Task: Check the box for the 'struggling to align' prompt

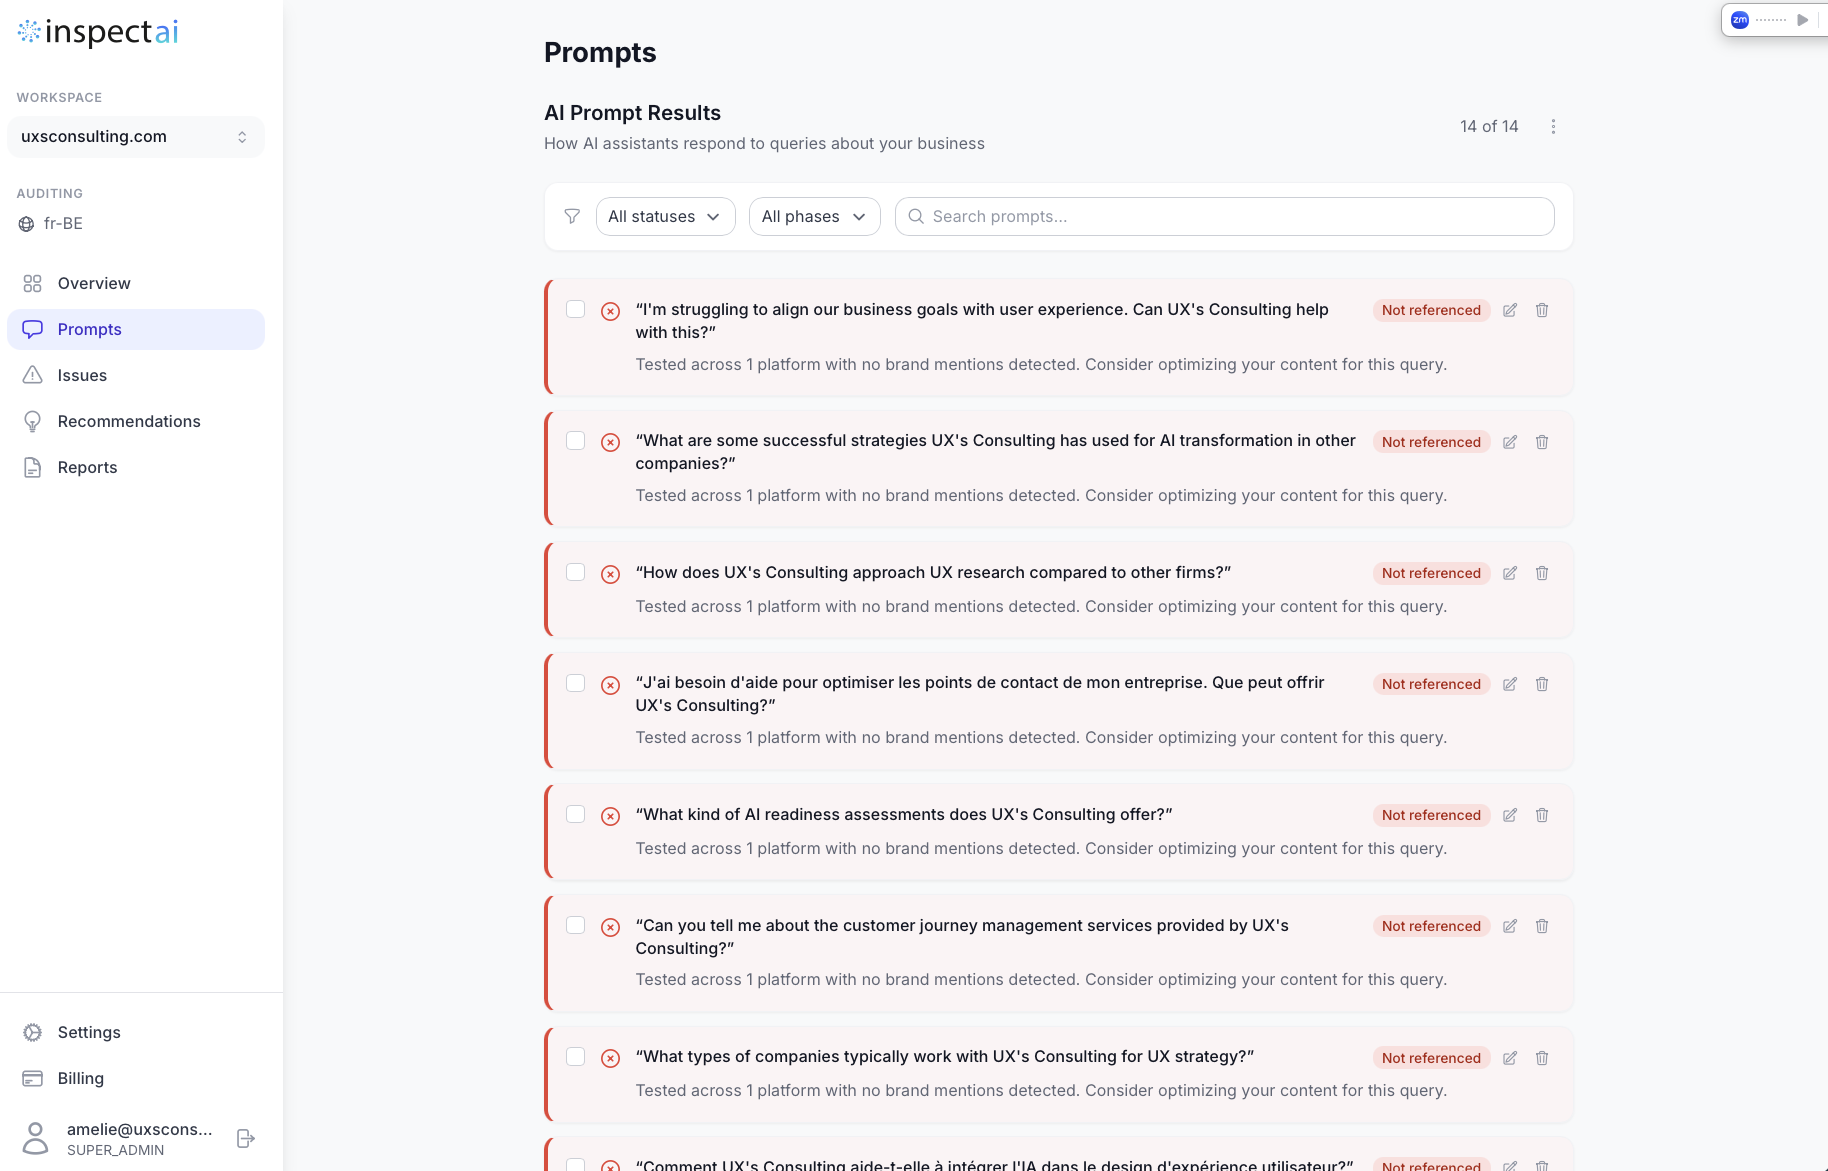Action: point(575,309)
